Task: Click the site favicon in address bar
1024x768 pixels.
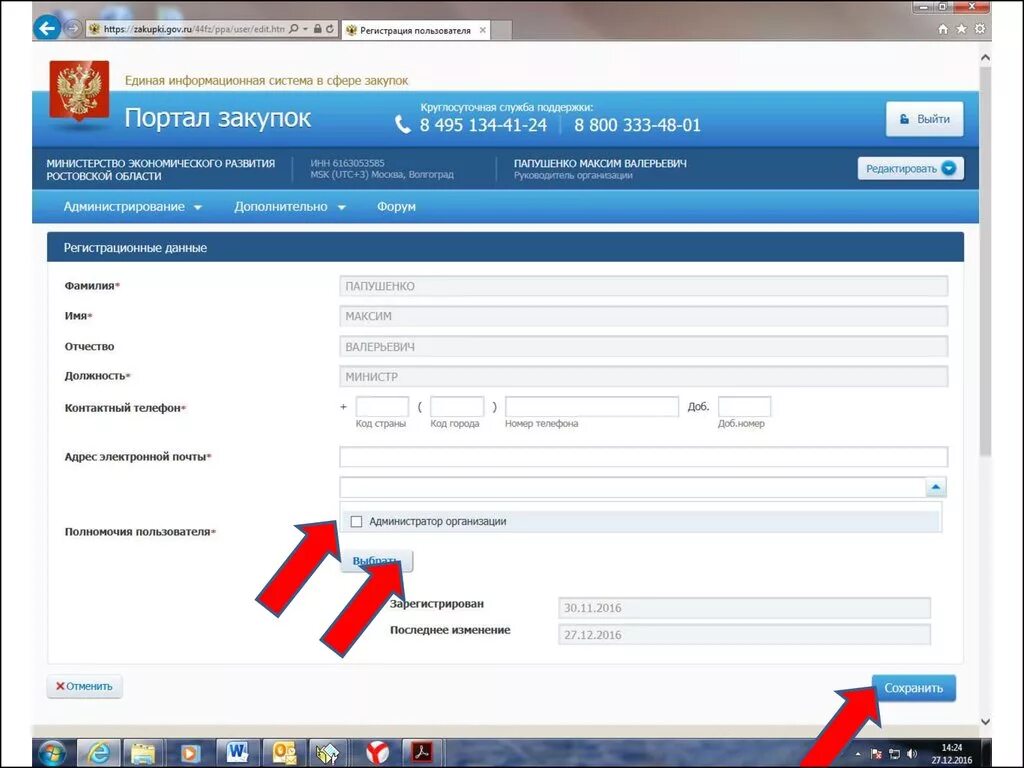Action: coord(95,29)
